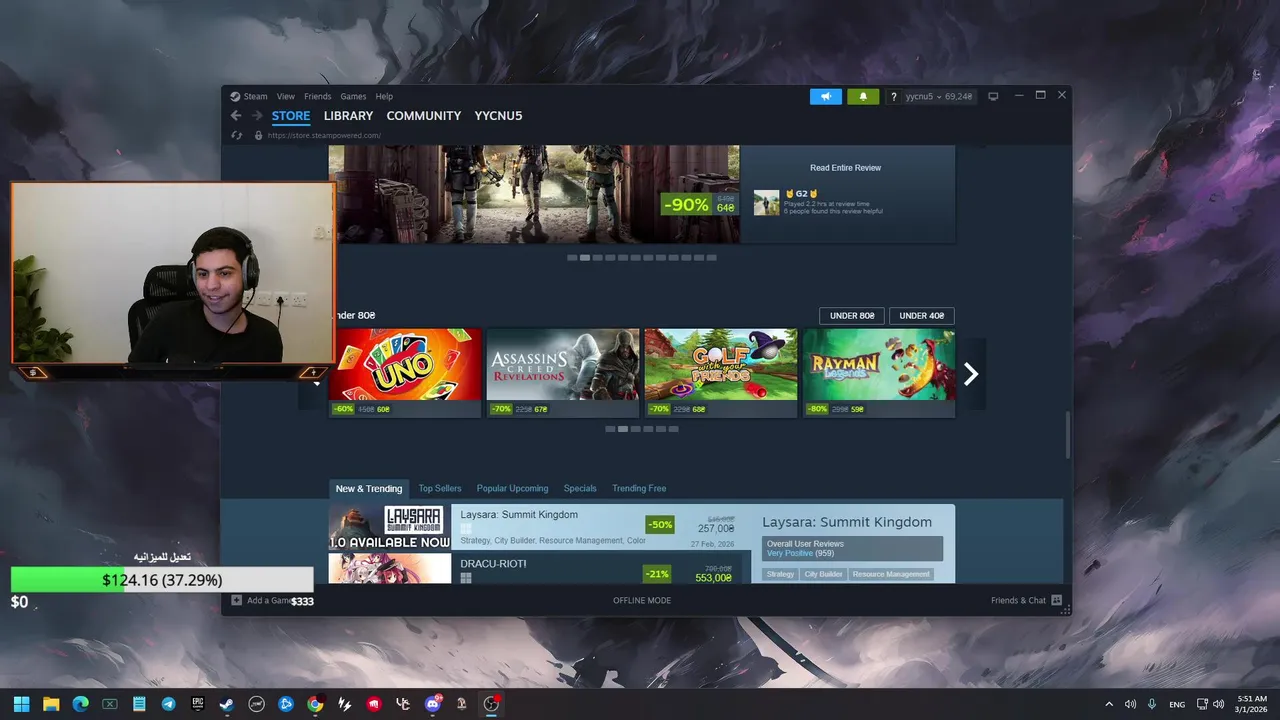Click the question mark help icon
Image resolution: width=1280 pixels, height=720 pixels.
coord(893,96)
